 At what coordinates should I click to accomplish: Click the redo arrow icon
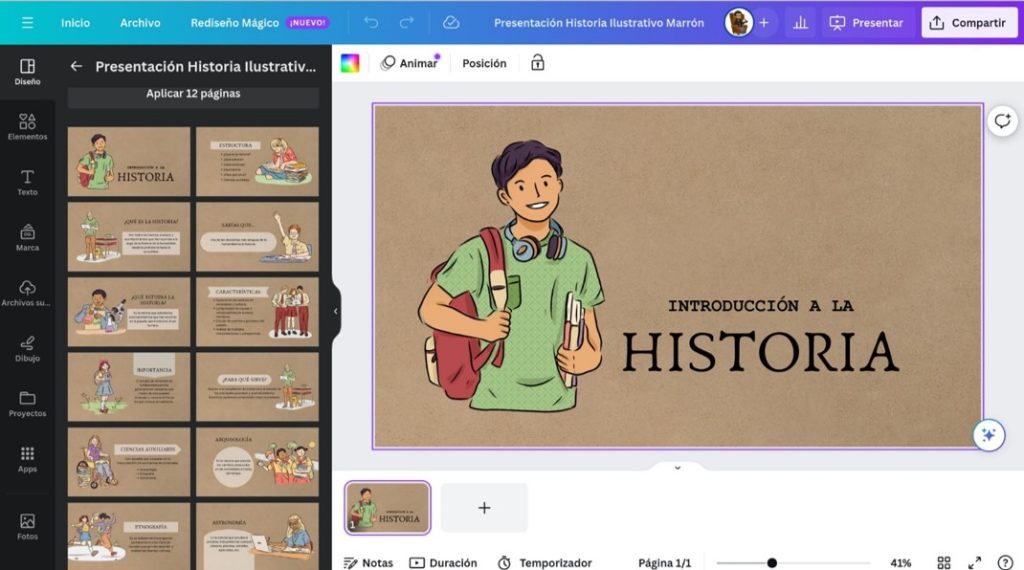[x=406, y=22]
